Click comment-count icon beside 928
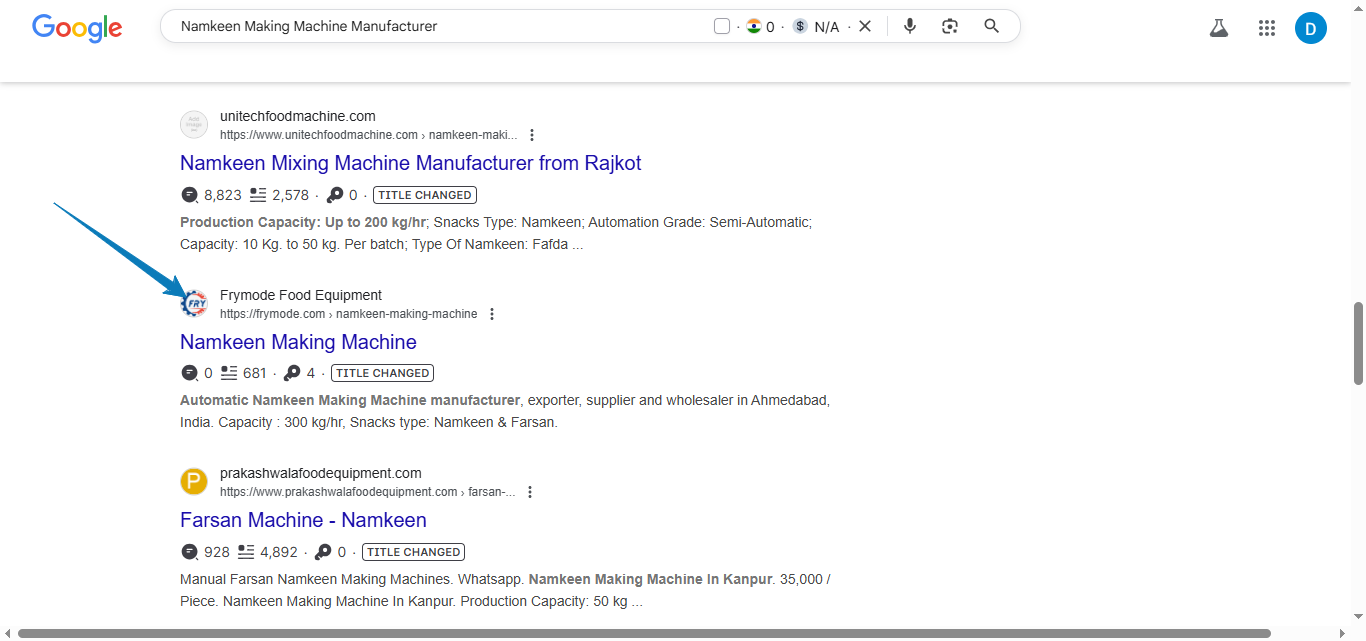 pos(189,552)
